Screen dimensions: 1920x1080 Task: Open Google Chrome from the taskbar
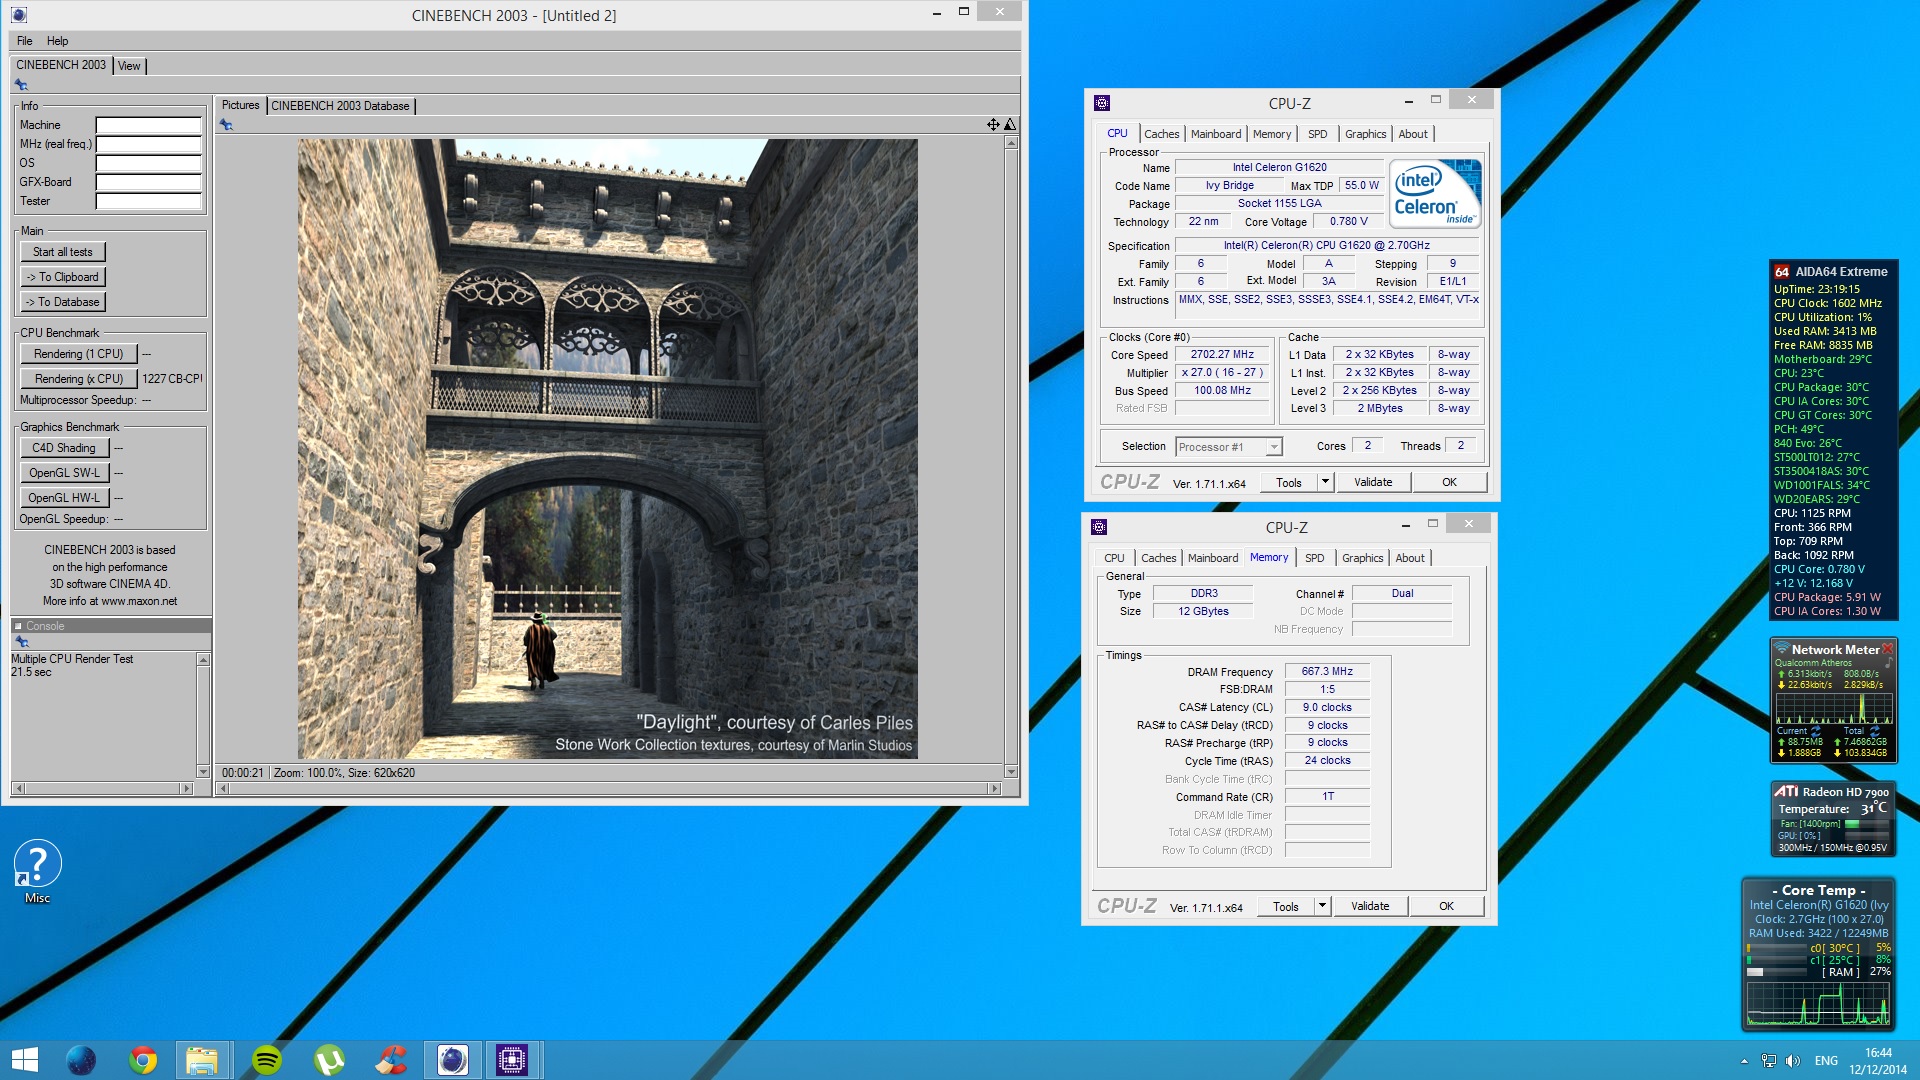(x=142, y=1060)
